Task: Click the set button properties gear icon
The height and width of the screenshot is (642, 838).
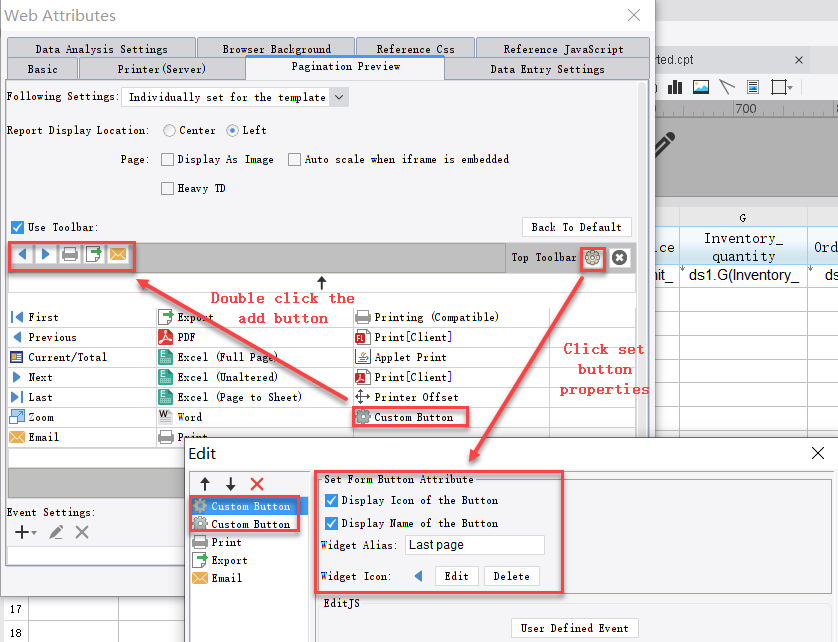Action: point(593,257)
